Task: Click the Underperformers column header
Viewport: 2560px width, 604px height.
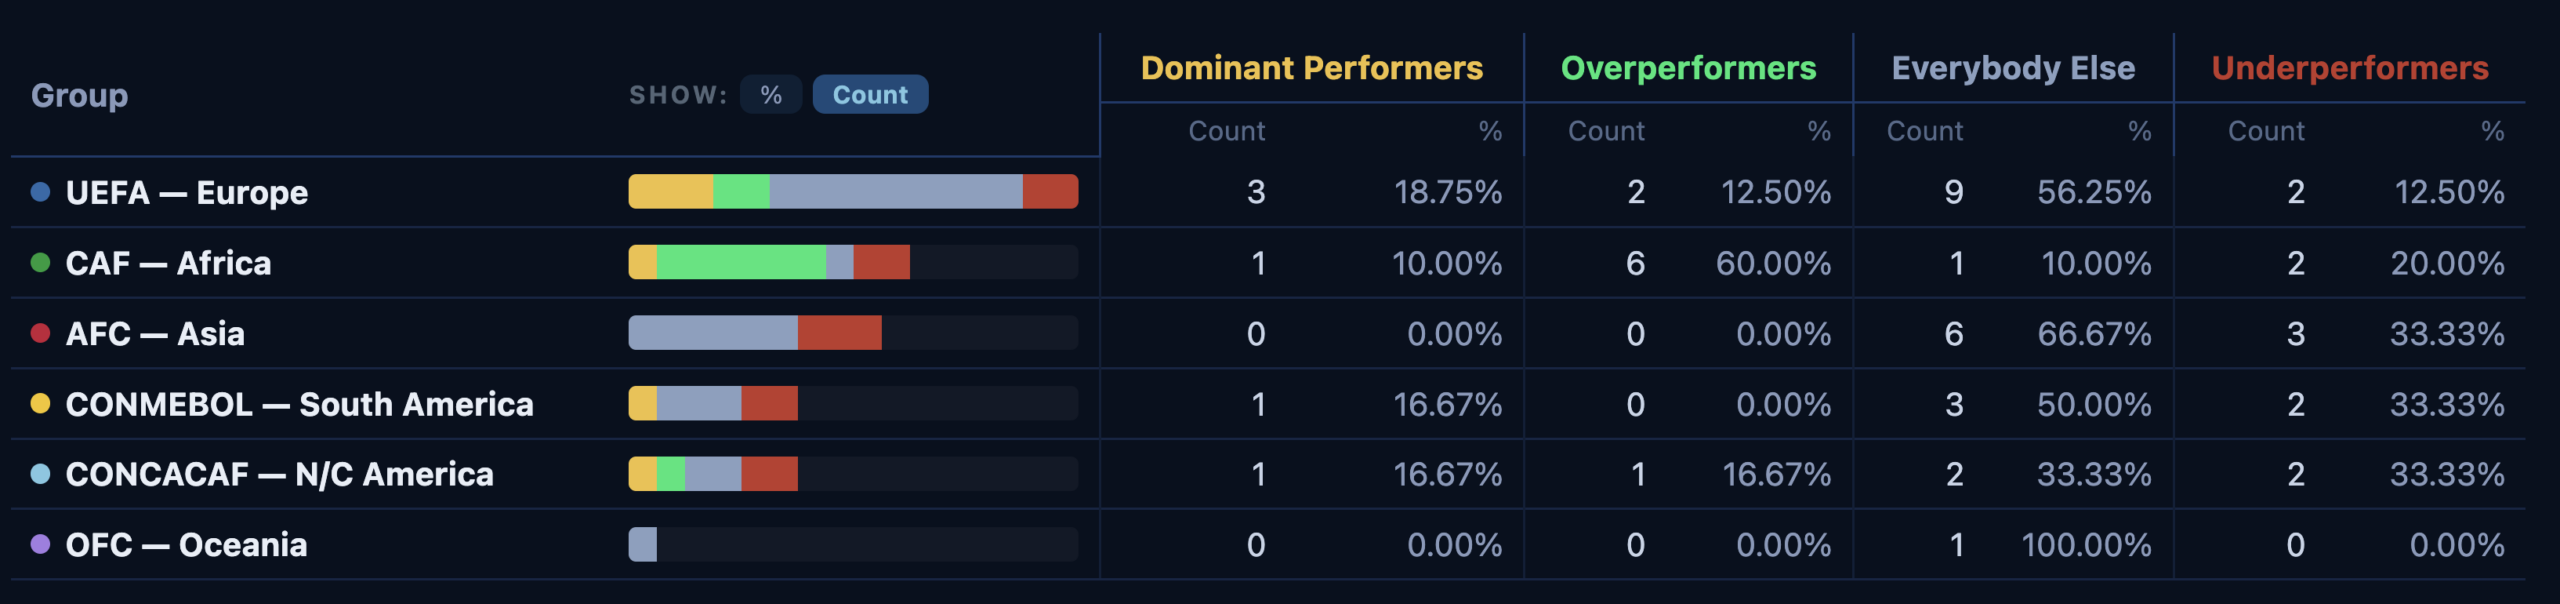Action: coord(2350,68)
